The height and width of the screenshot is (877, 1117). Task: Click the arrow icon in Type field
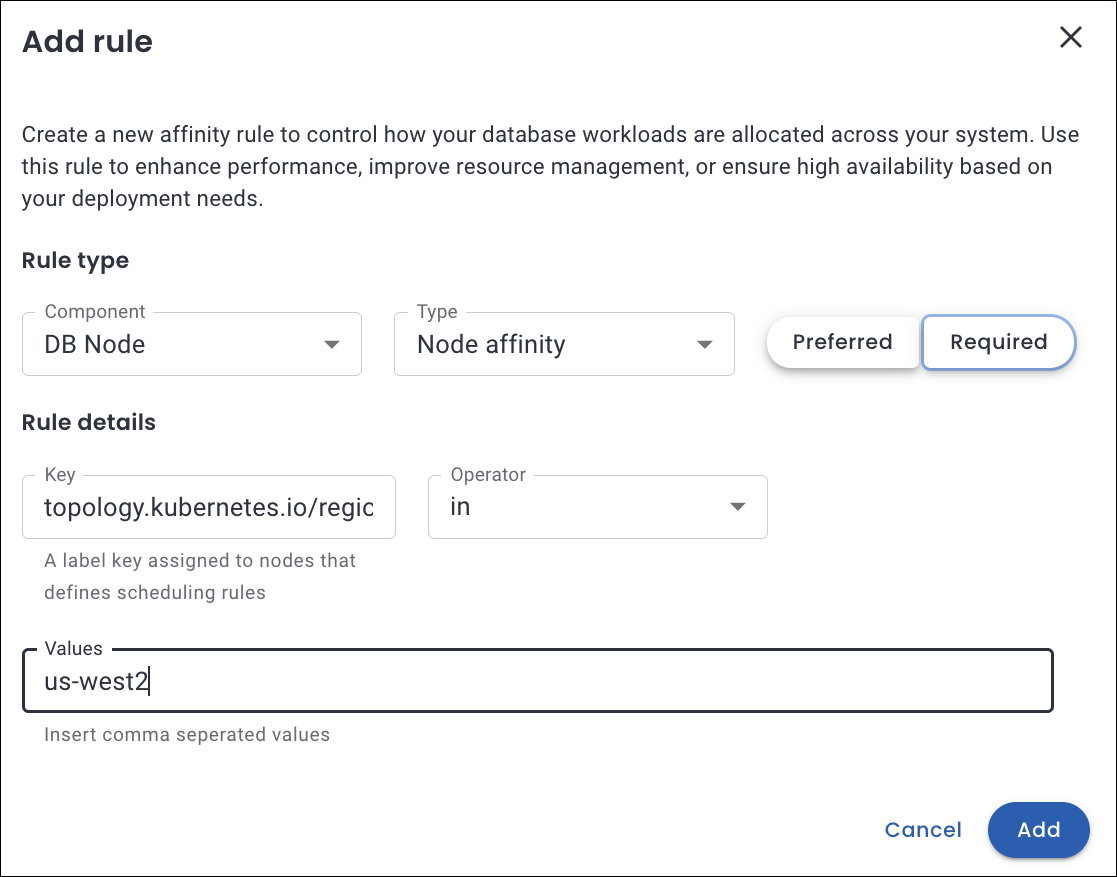click(704, 345)
